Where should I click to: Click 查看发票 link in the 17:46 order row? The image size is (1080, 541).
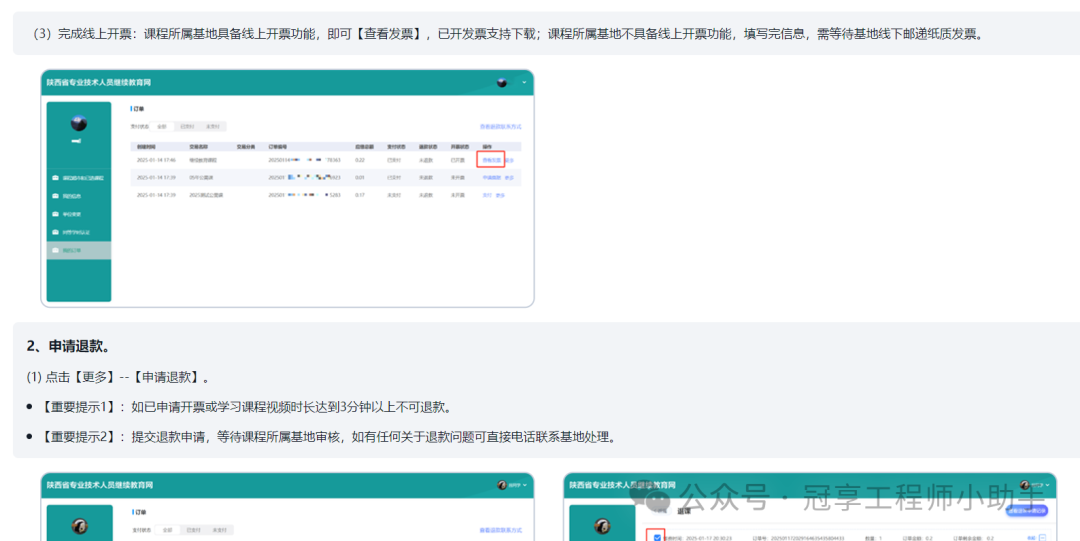[x=492, y=160]
